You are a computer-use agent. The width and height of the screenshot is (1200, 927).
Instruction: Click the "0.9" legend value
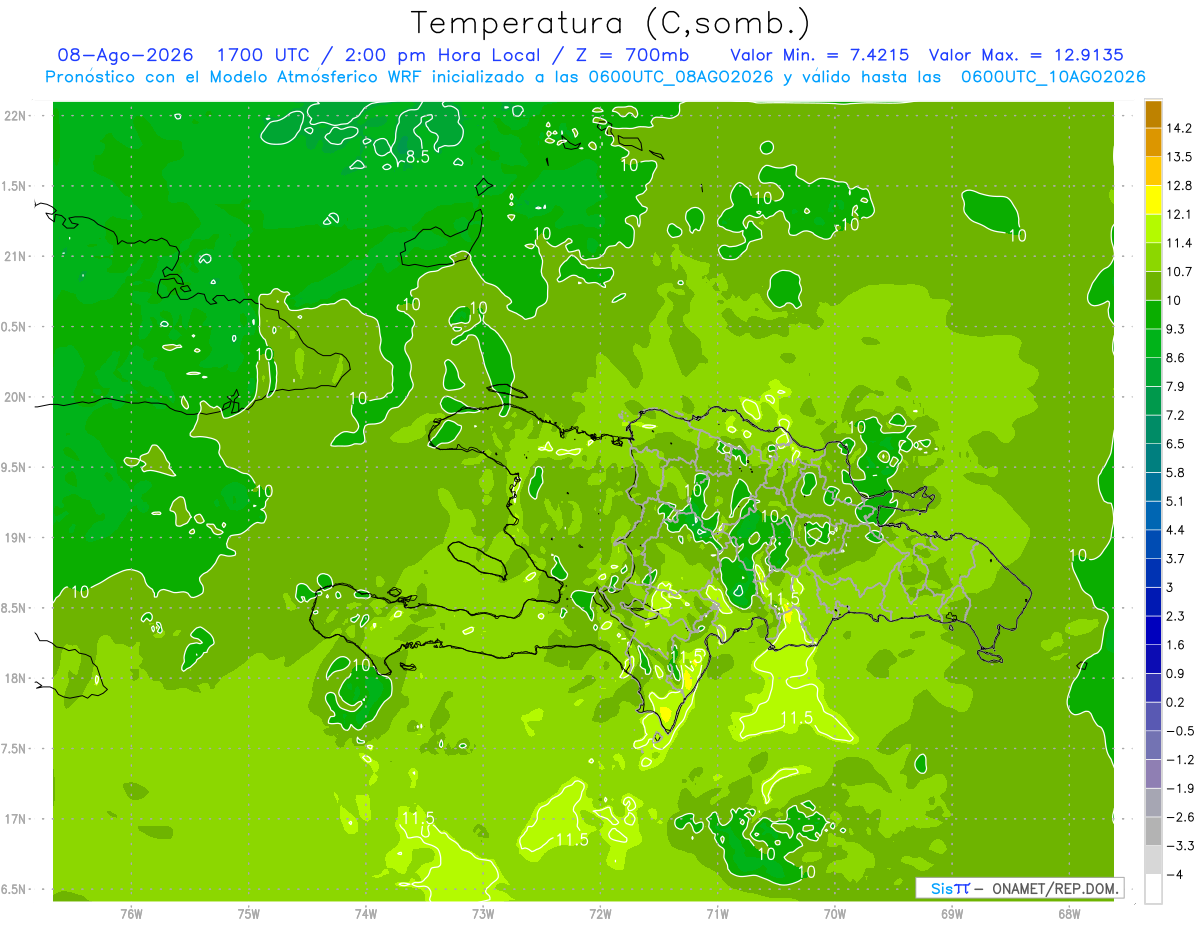click(1176, 674)
